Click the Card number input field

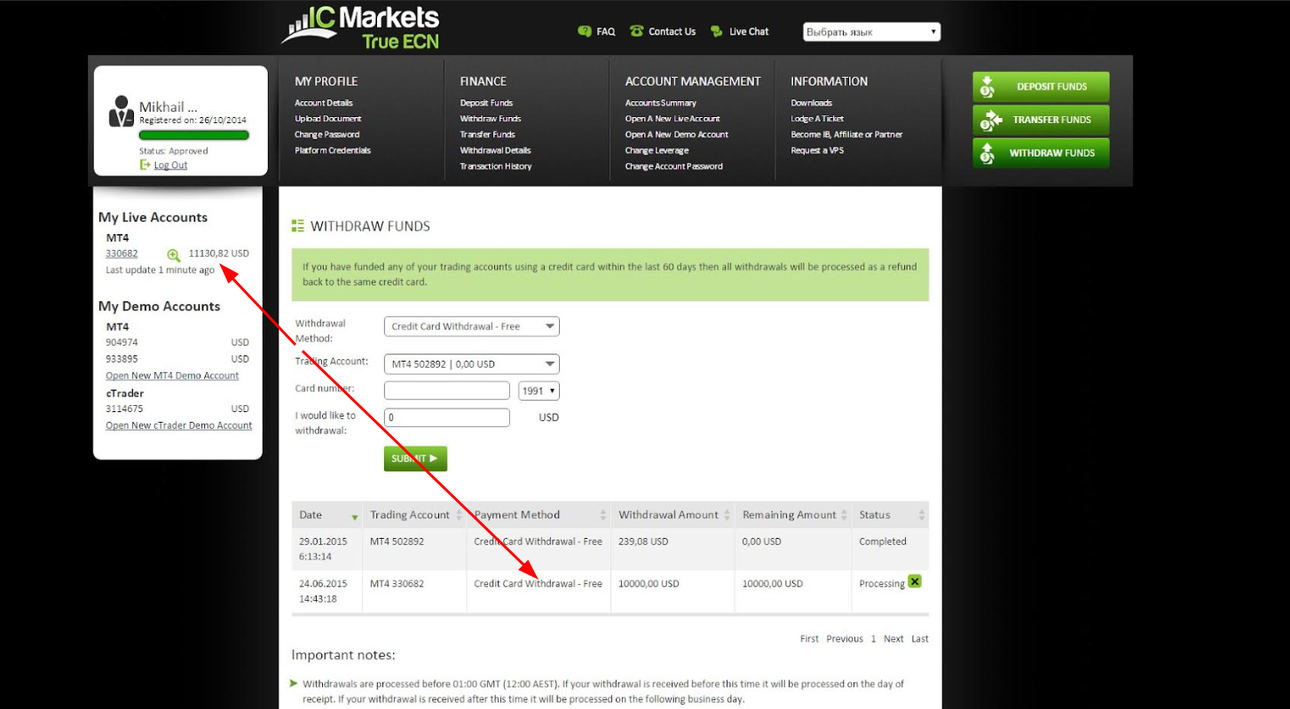tap(447, 391)
